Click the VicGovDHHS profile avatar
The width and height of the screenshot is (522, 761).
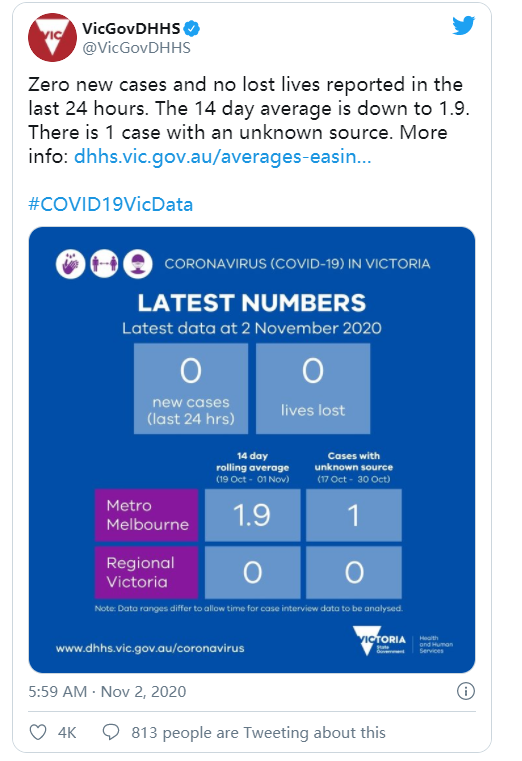coord(52,38)
